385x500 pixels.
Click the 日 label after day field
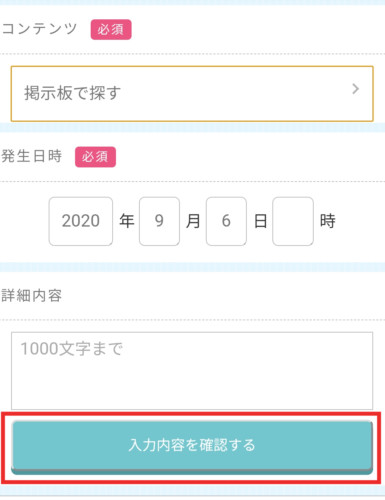click(x=260, y=221)
